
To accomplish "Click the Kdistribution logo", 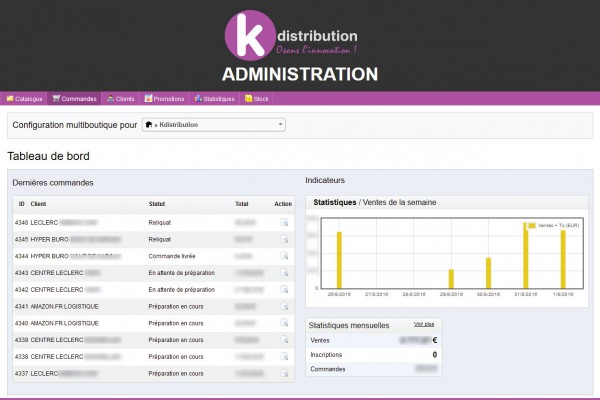I will [292, 36].
